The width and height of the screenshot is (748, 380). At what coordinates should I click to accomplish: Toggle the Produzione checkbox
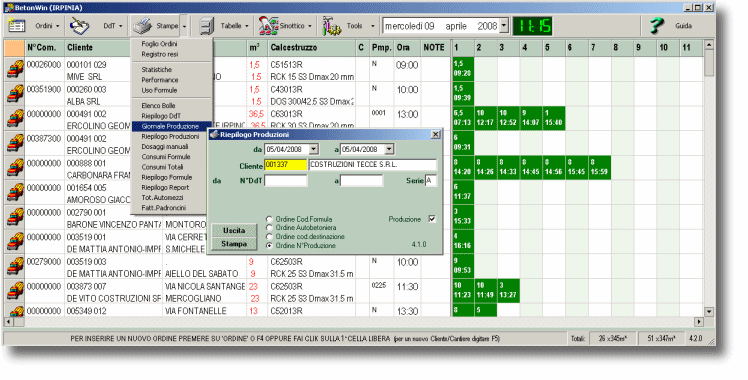point(432,219)
